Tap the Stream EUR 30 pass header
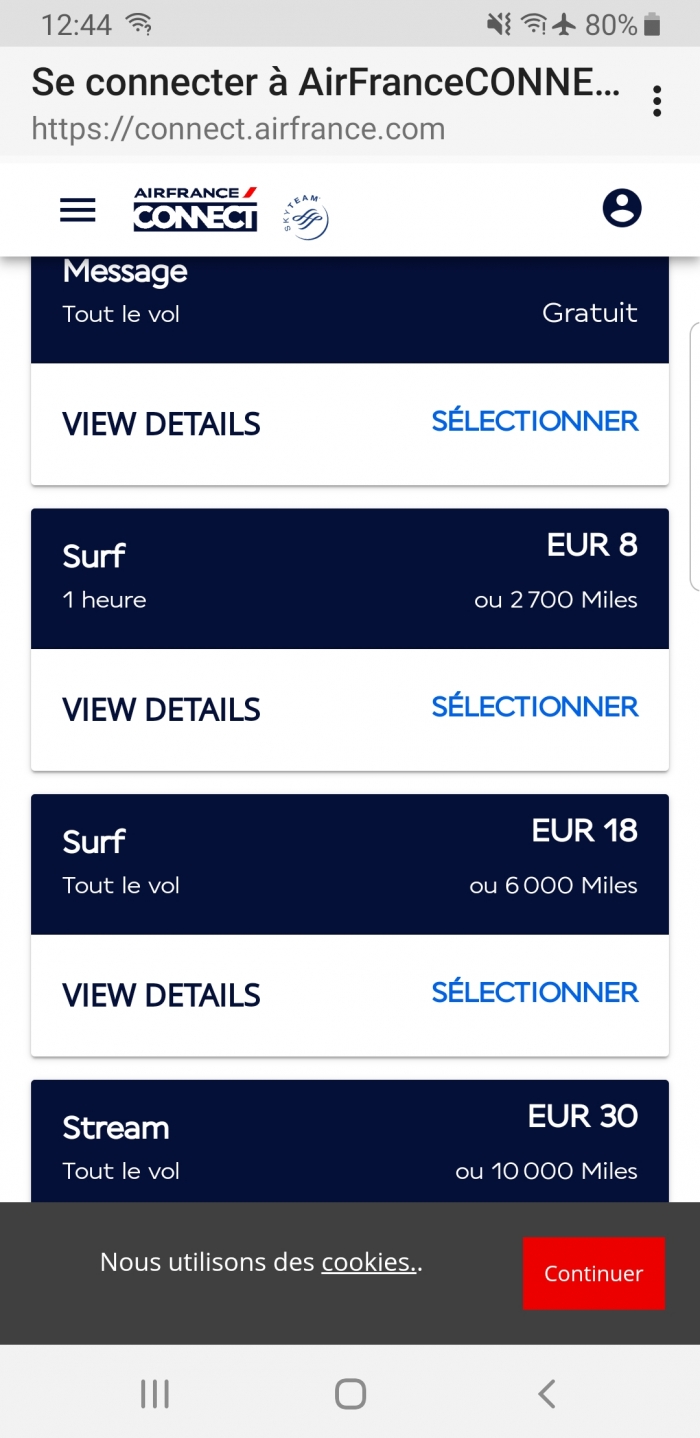Viewport: 700px width, 1438px height. pos(350,1141)
